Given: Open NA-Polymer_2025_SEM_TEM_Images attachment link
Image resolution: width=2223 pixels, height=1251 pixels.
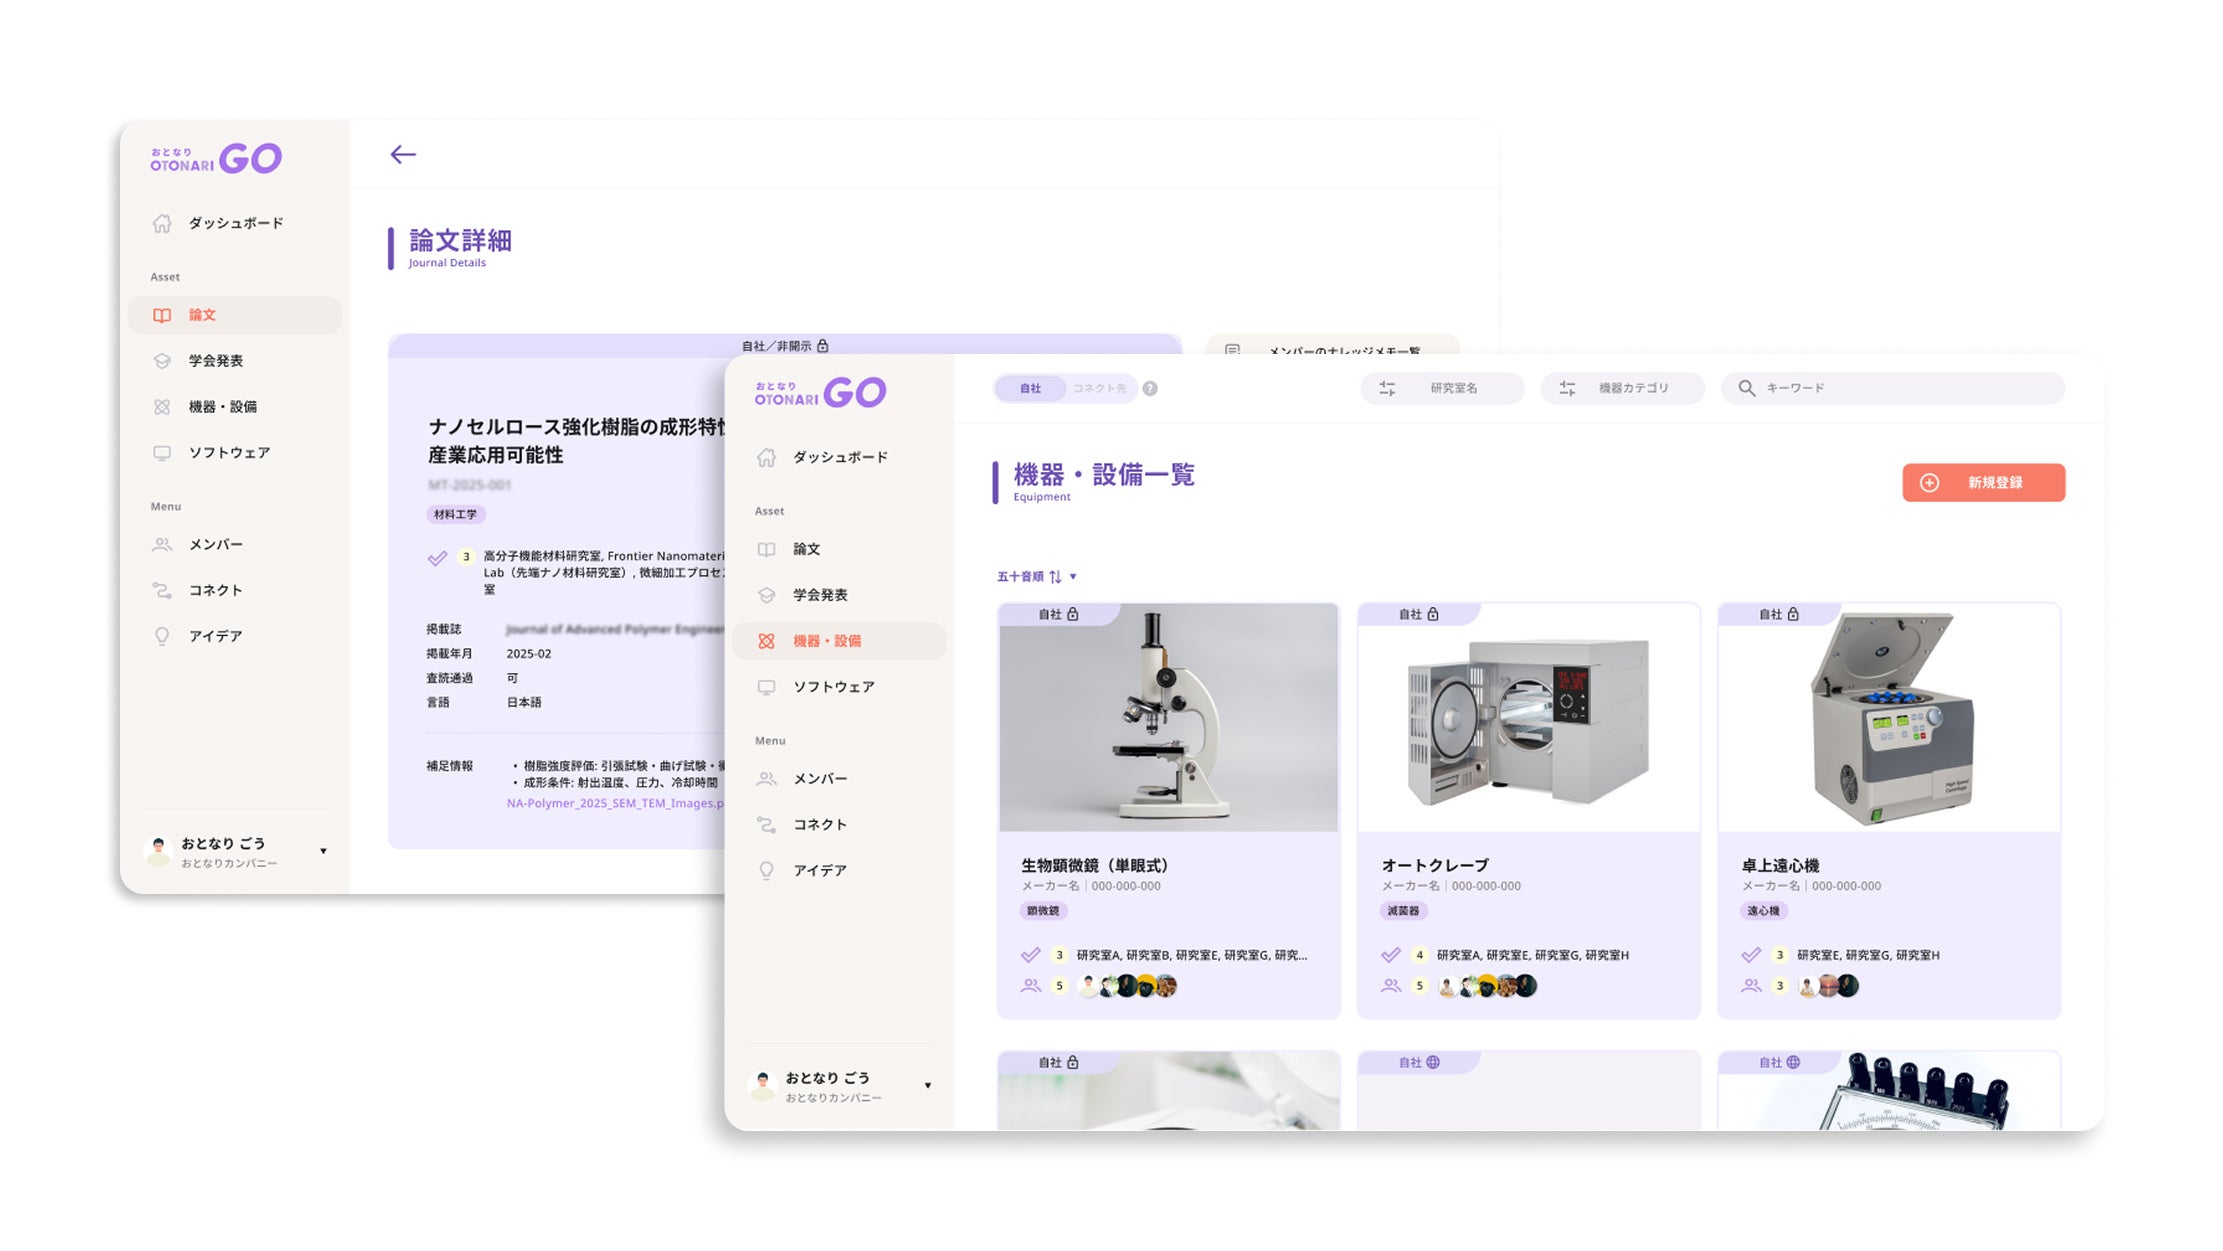Looking at the screenshot, I should (x=614, y=803).
